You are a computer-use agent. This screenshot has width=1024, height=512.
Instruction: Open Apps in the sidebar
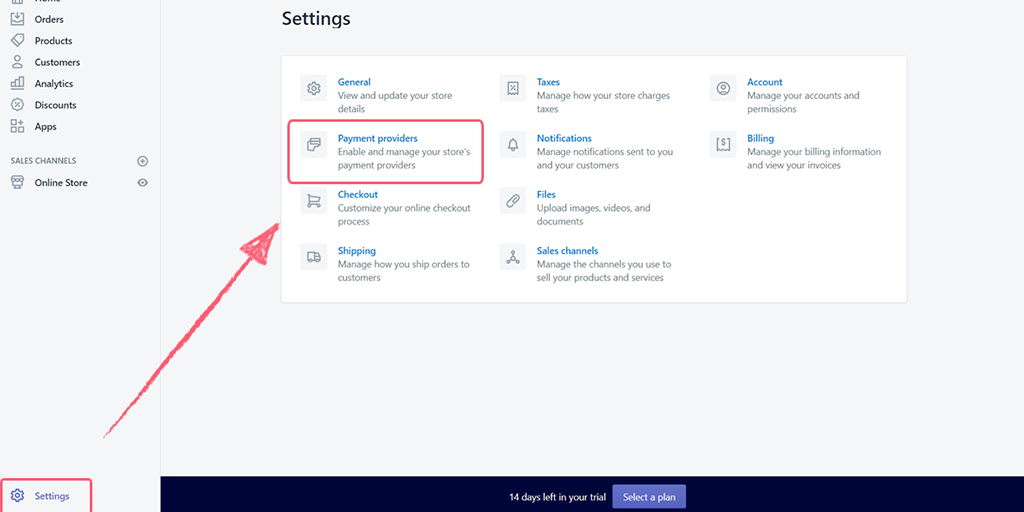point(46,127)
